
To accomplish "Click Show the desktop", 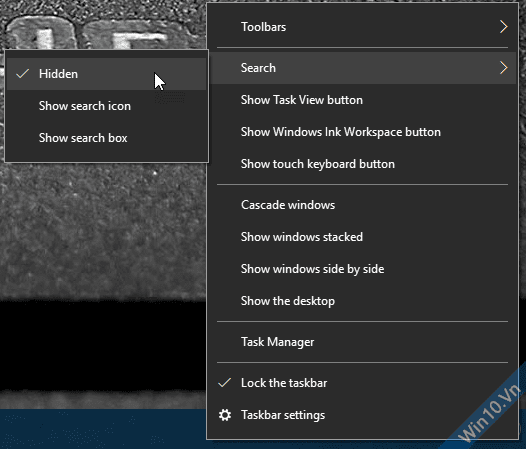I will pyautogui.click(x=363, y=301).
